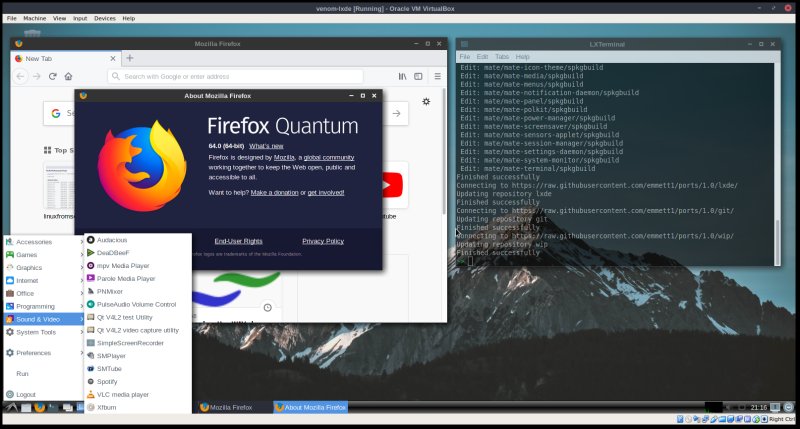Screen dimensions: 800x429
Task: Click the Make a donation link
Action: coord(274,193)
